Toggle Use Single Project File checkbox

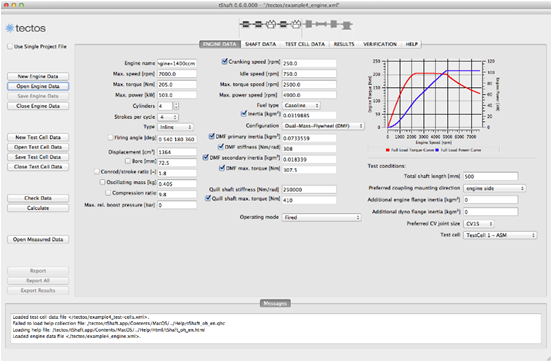[10, 46]
